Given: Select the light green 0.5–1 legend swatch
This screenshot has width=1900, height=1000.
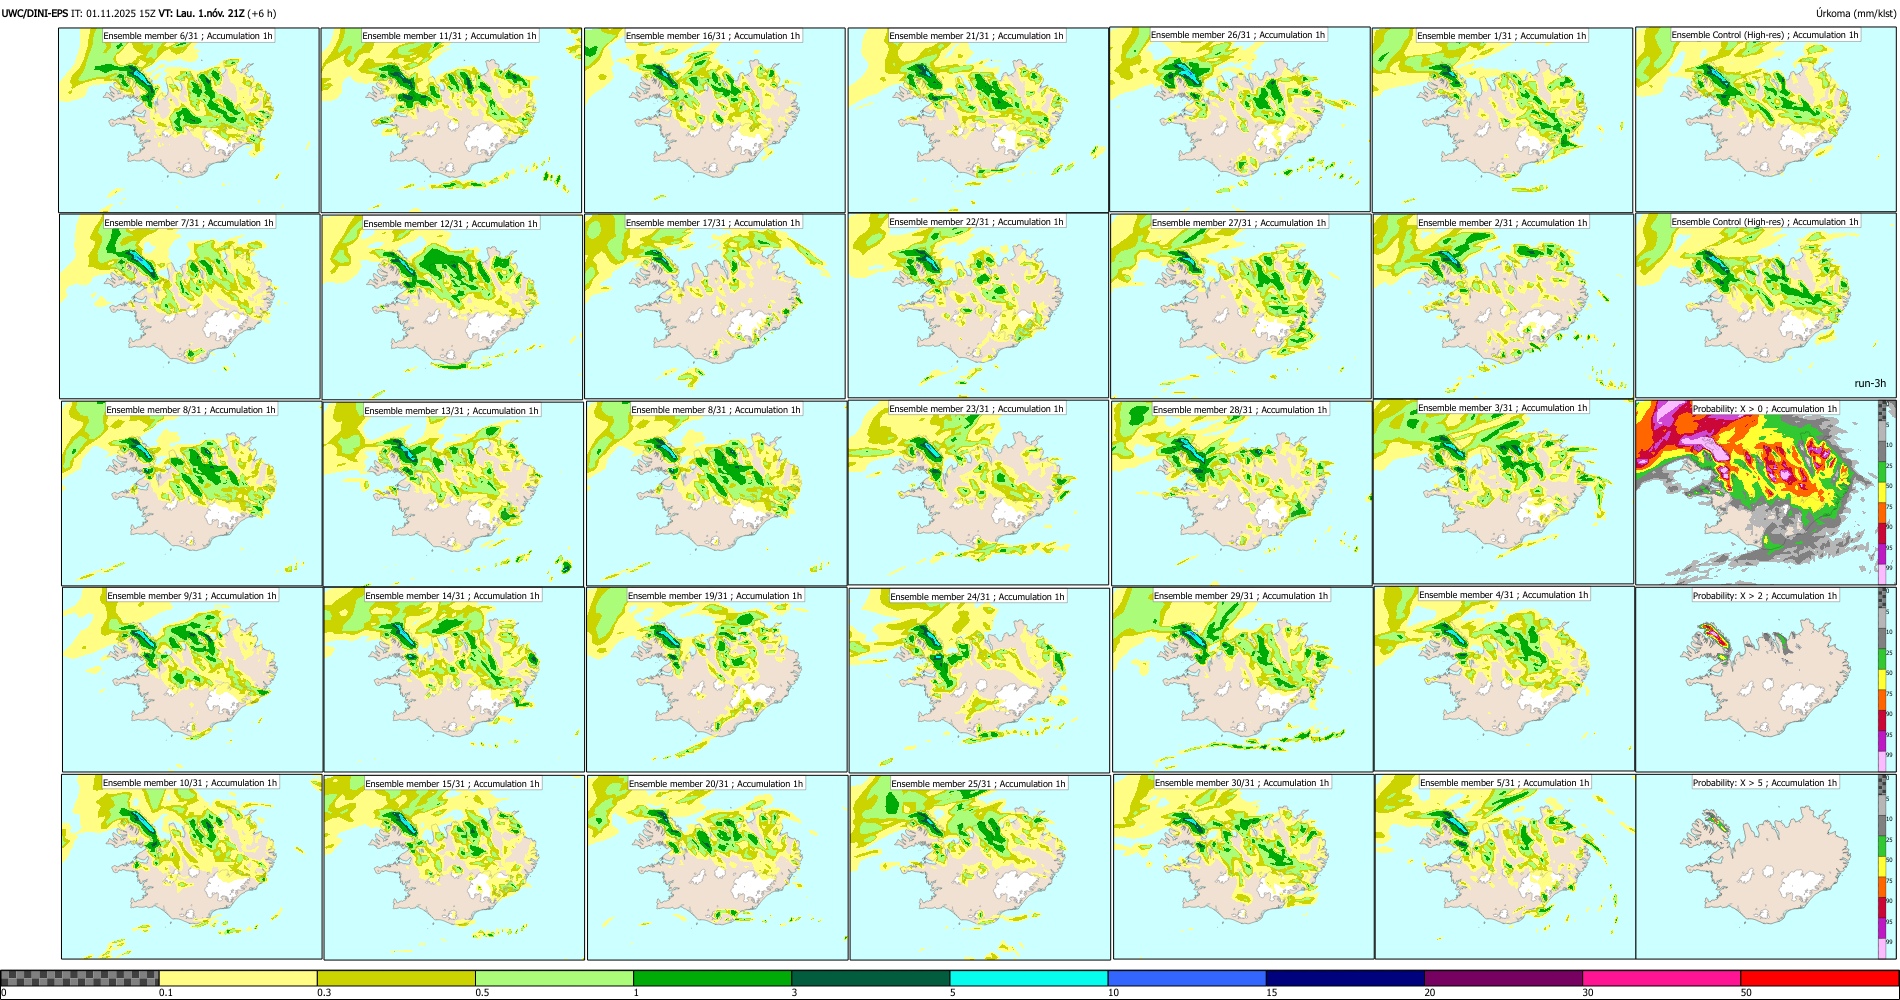Looking at the screenshot, I should pos(554,978).
